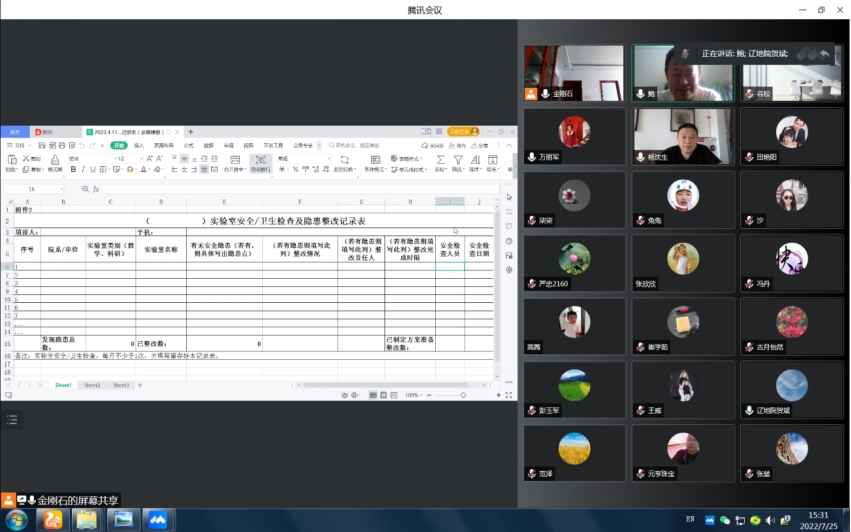Open the Formulas ribbon tab
Screen dimensions: 851x532
(188, 145)
